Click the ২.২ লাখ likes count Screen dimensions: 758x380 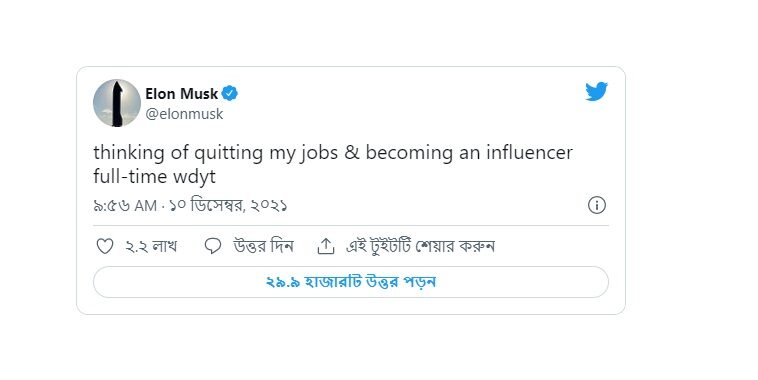tap(151, 247)
